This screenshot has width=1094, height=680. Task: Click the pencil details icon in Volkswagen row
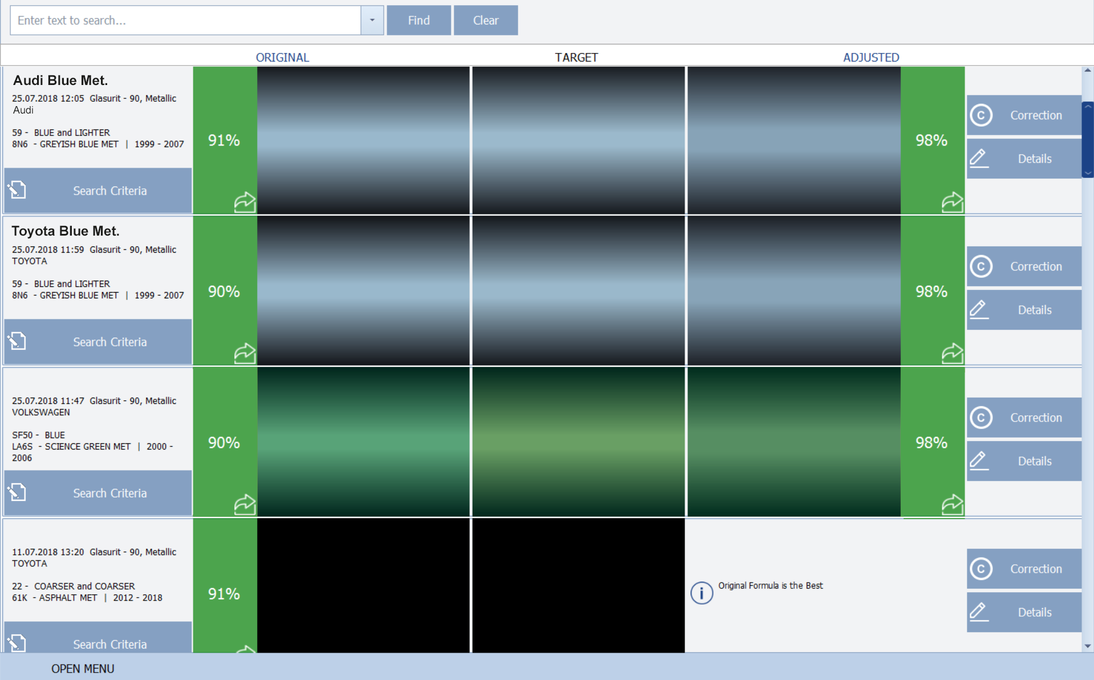979,461
